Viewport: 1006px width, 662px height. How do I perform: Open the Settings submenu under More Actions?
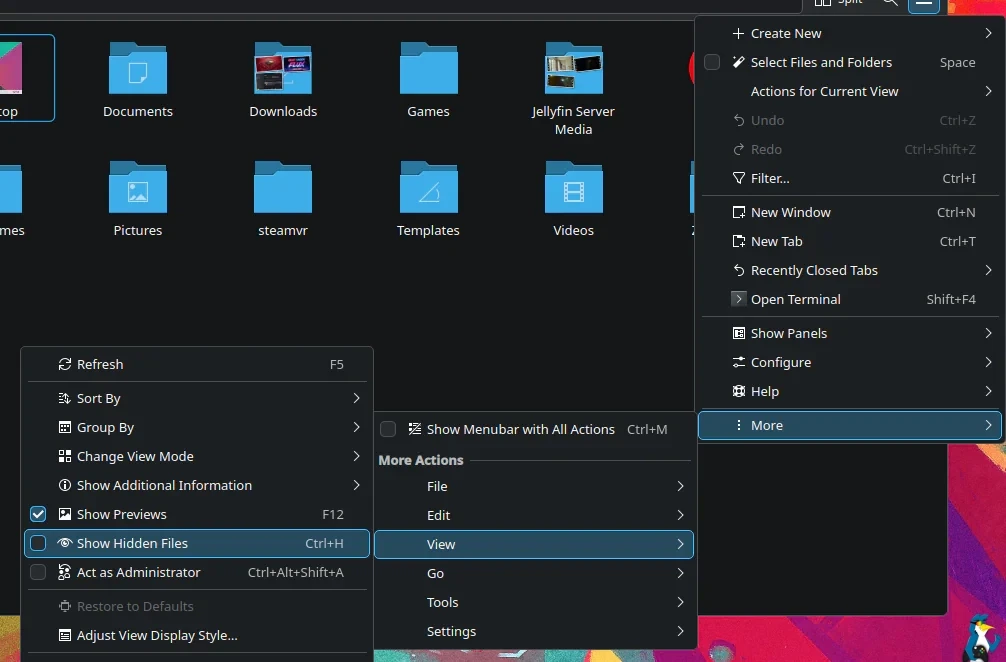(x=534, y=631)
